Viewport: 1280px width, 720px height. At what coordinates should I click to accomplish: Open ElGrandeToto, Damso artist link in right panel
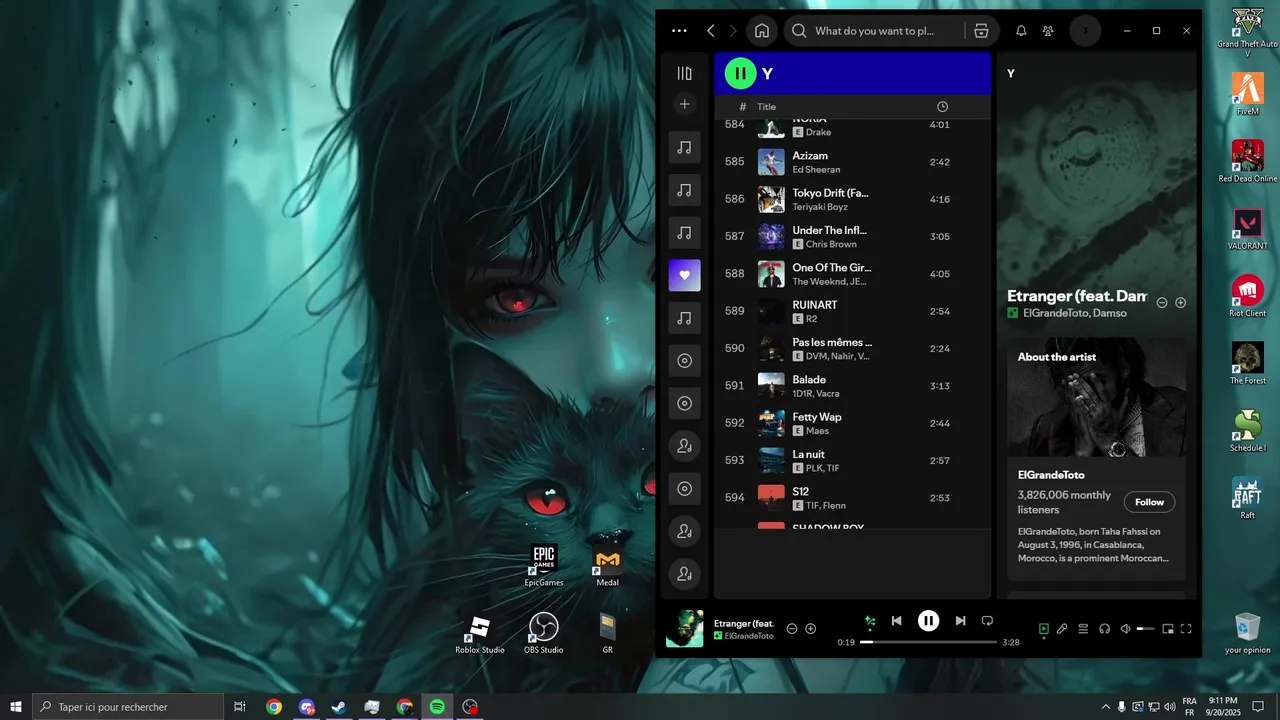(x=1075, y=313)
